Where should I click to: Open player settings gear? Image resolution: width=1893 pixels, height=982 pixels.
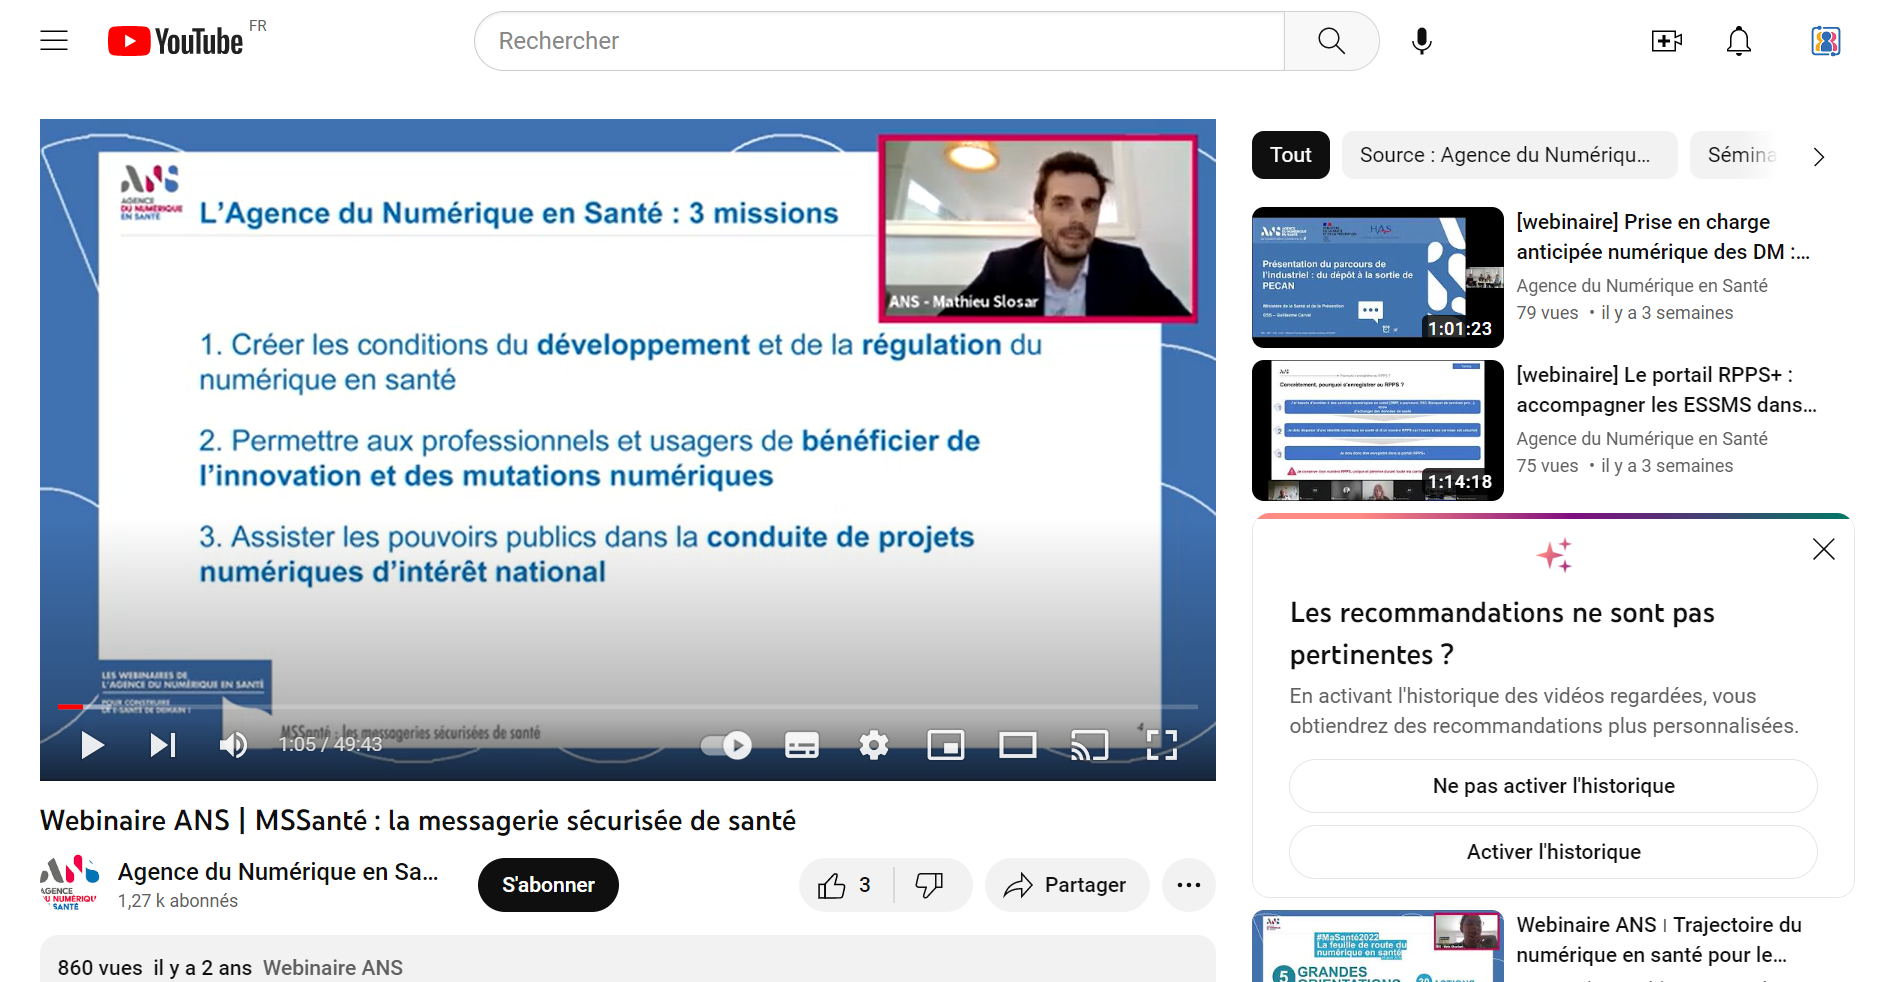click(874, 745)
